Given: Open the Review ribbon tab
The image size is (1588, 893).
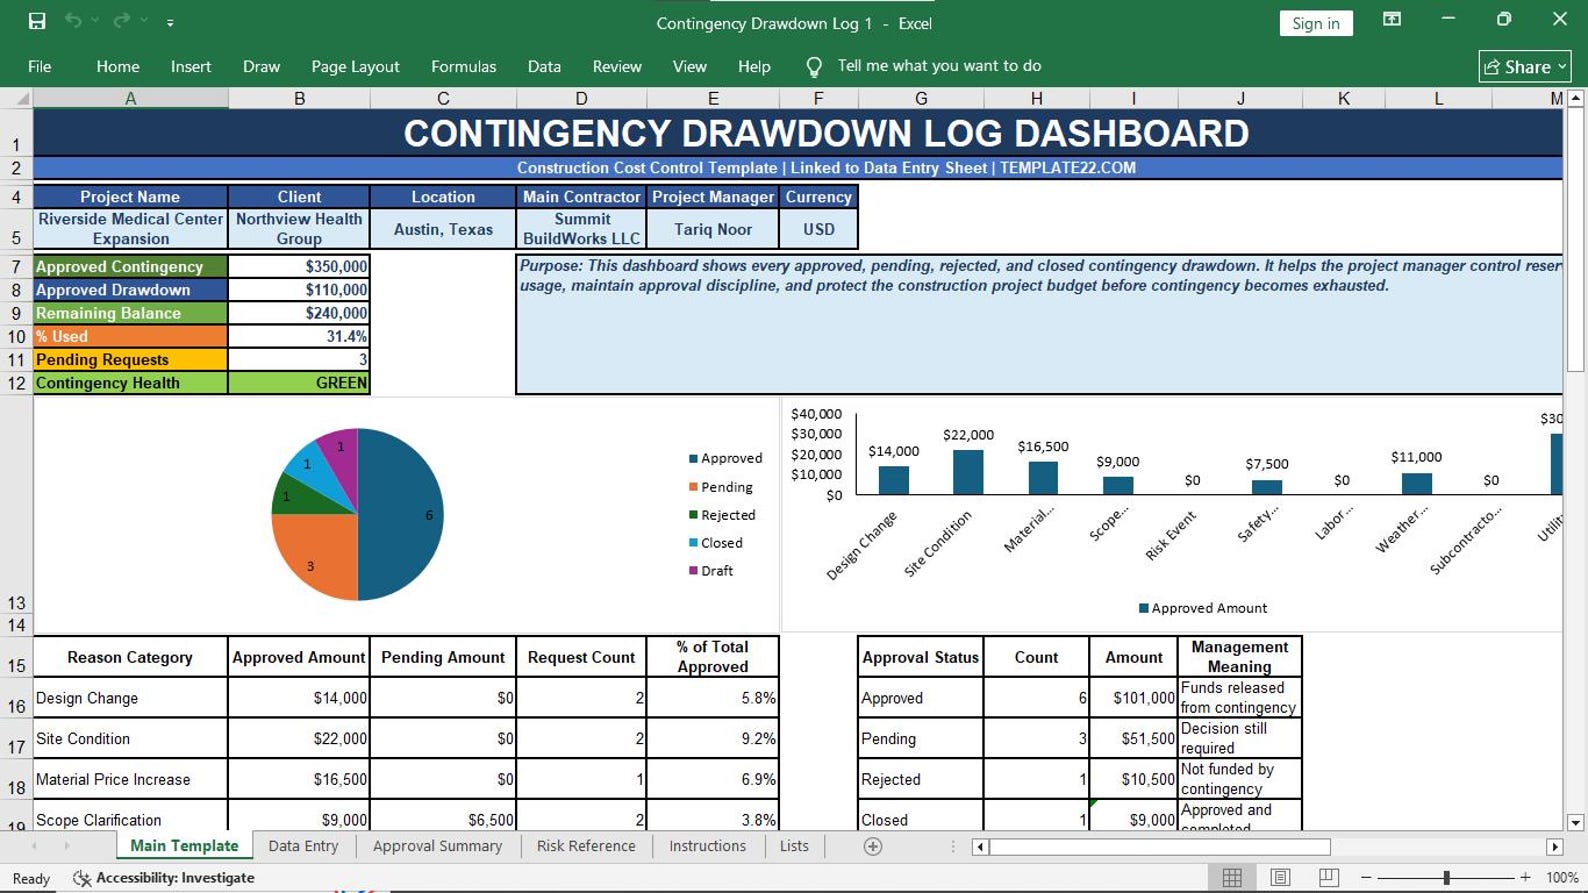Looking at the screenshot, I should coord(617,66).
